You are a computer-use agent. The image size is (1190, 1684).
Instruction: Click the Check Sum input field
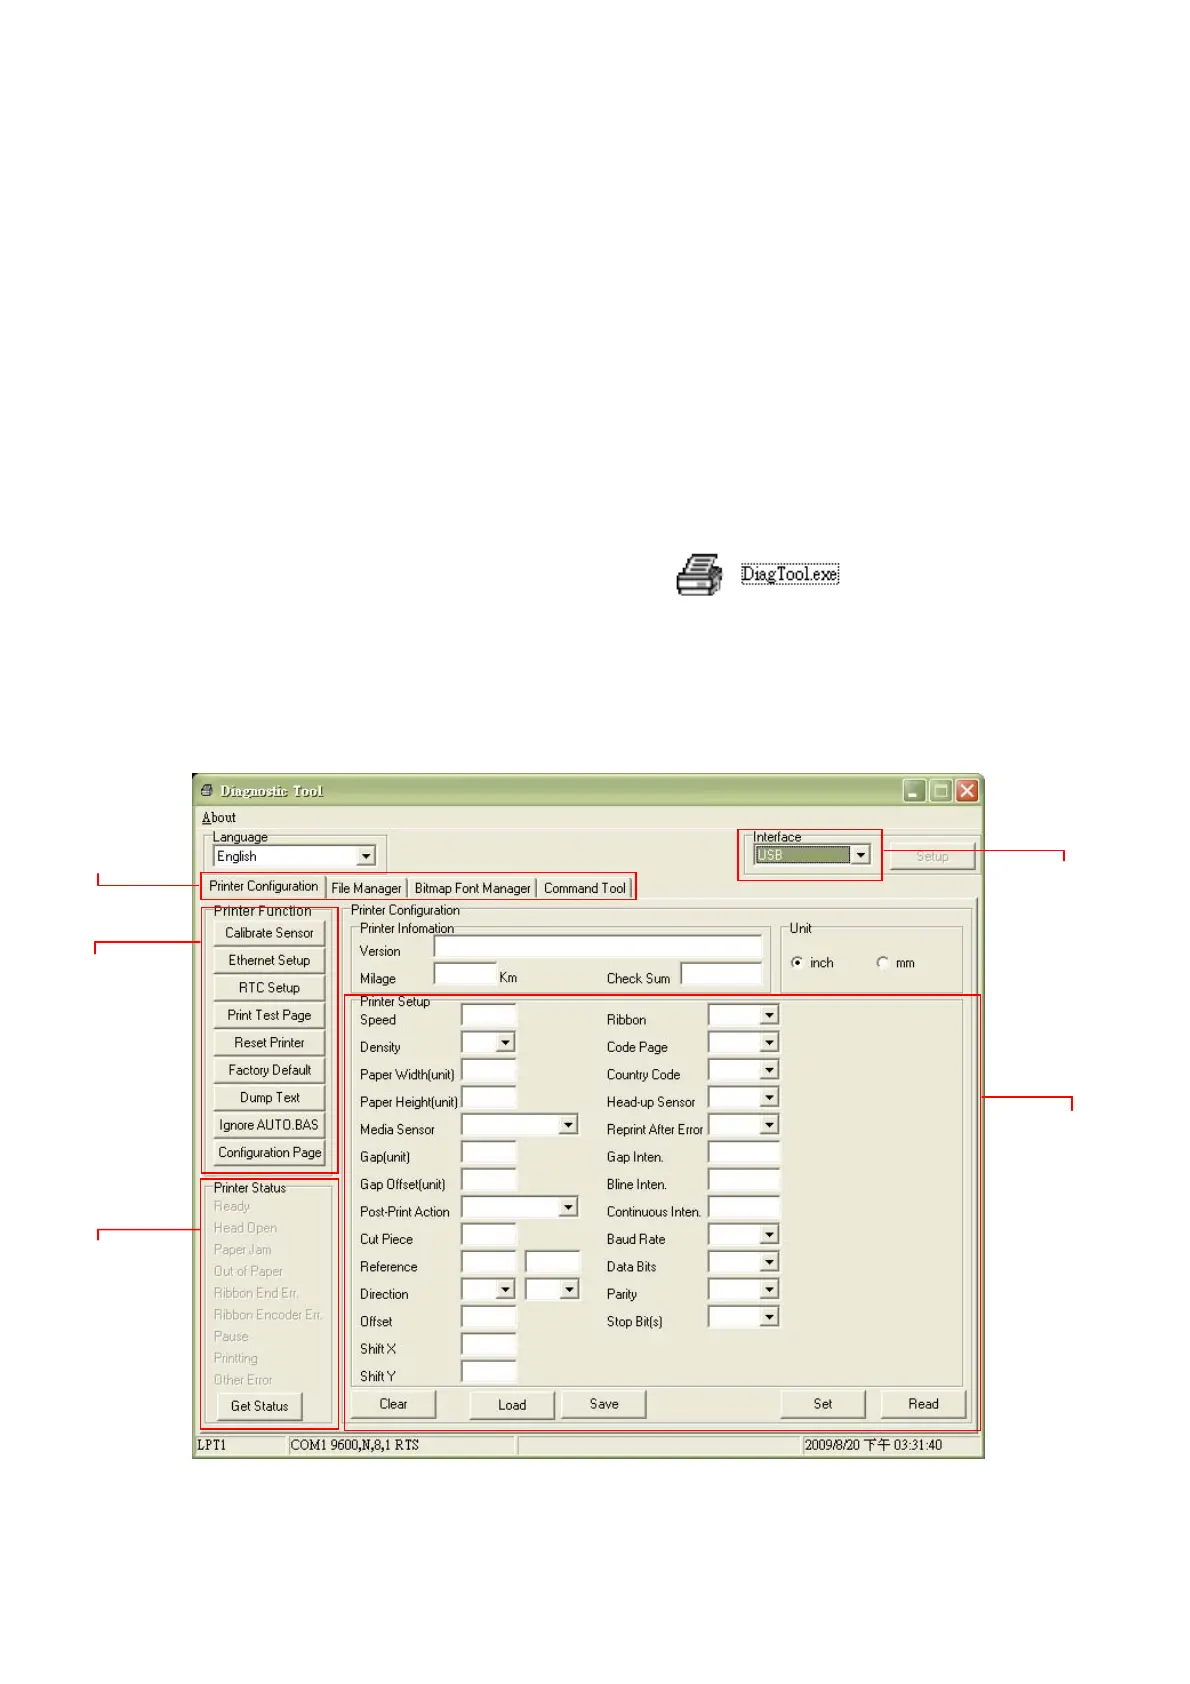(x=721, y=974)
